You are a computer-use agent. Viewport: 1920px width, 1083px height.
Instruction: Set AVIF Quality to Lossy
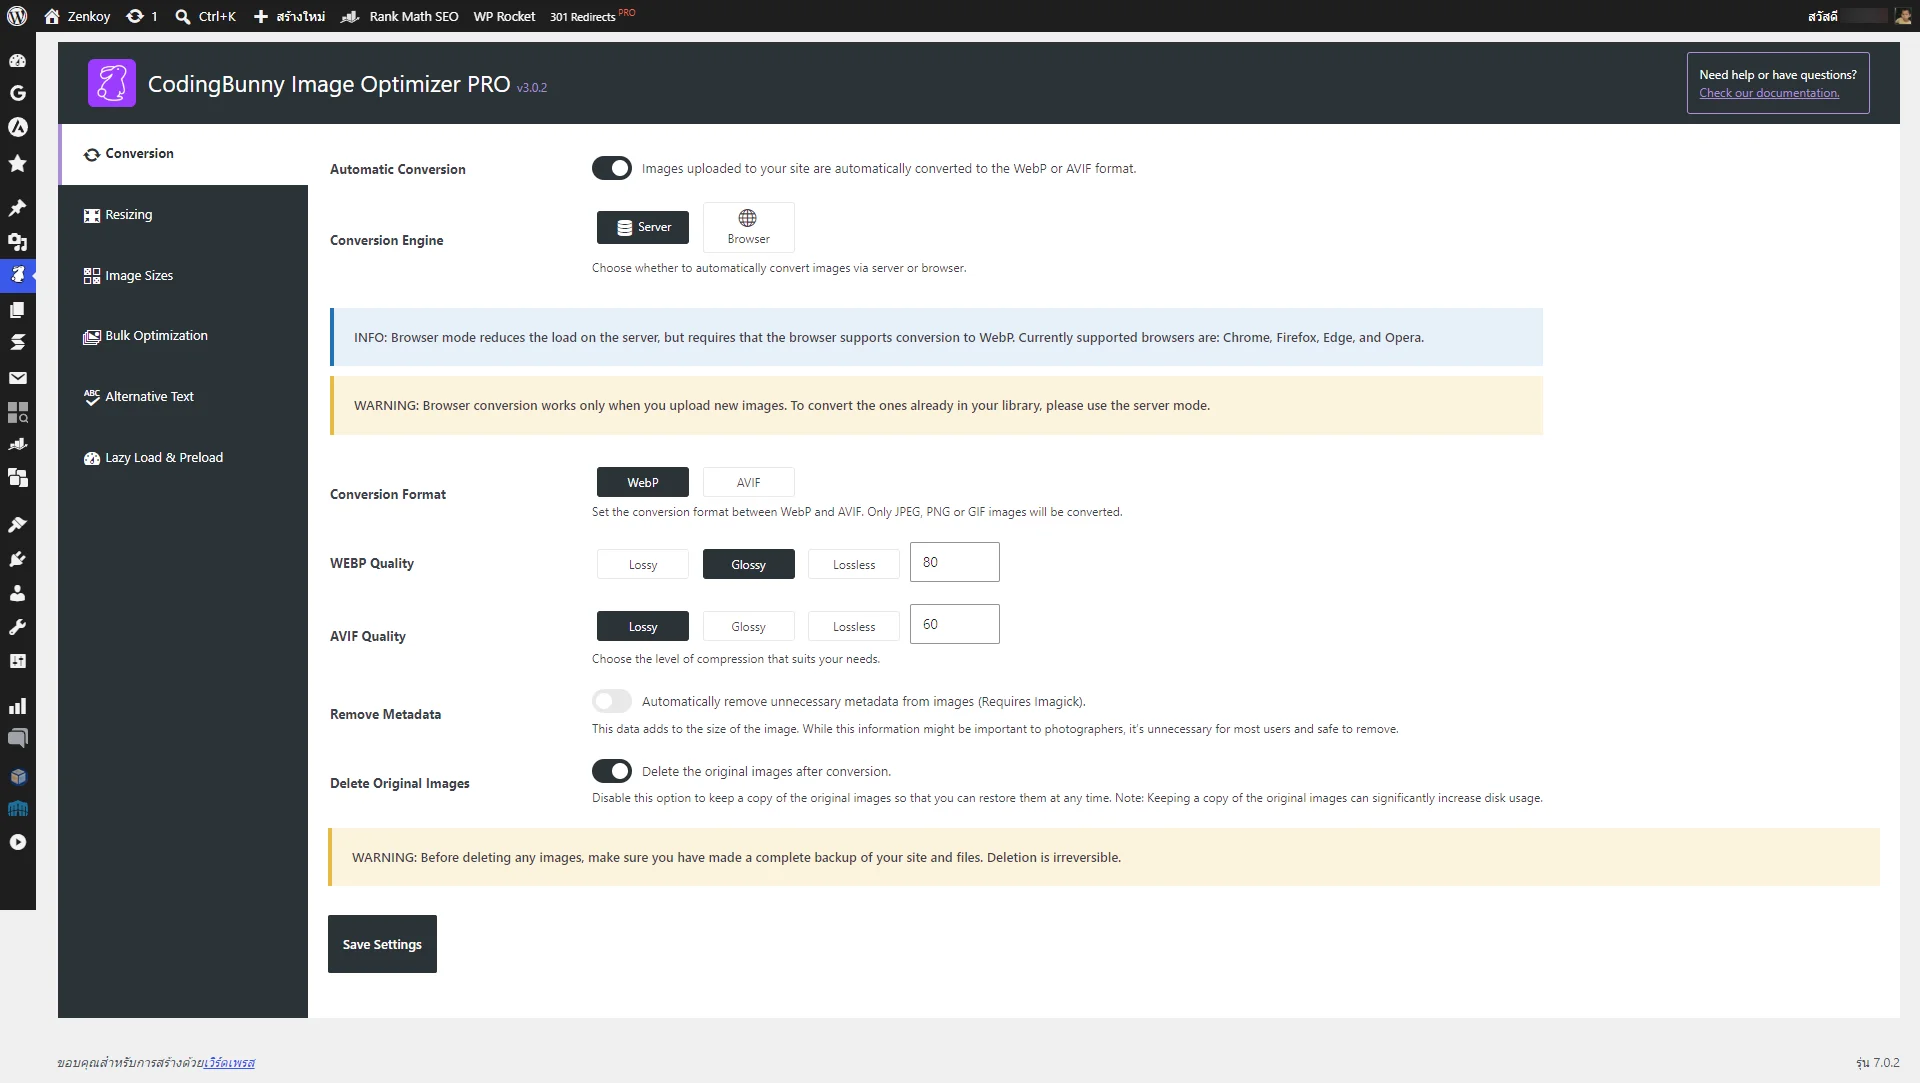click(643, 626)
